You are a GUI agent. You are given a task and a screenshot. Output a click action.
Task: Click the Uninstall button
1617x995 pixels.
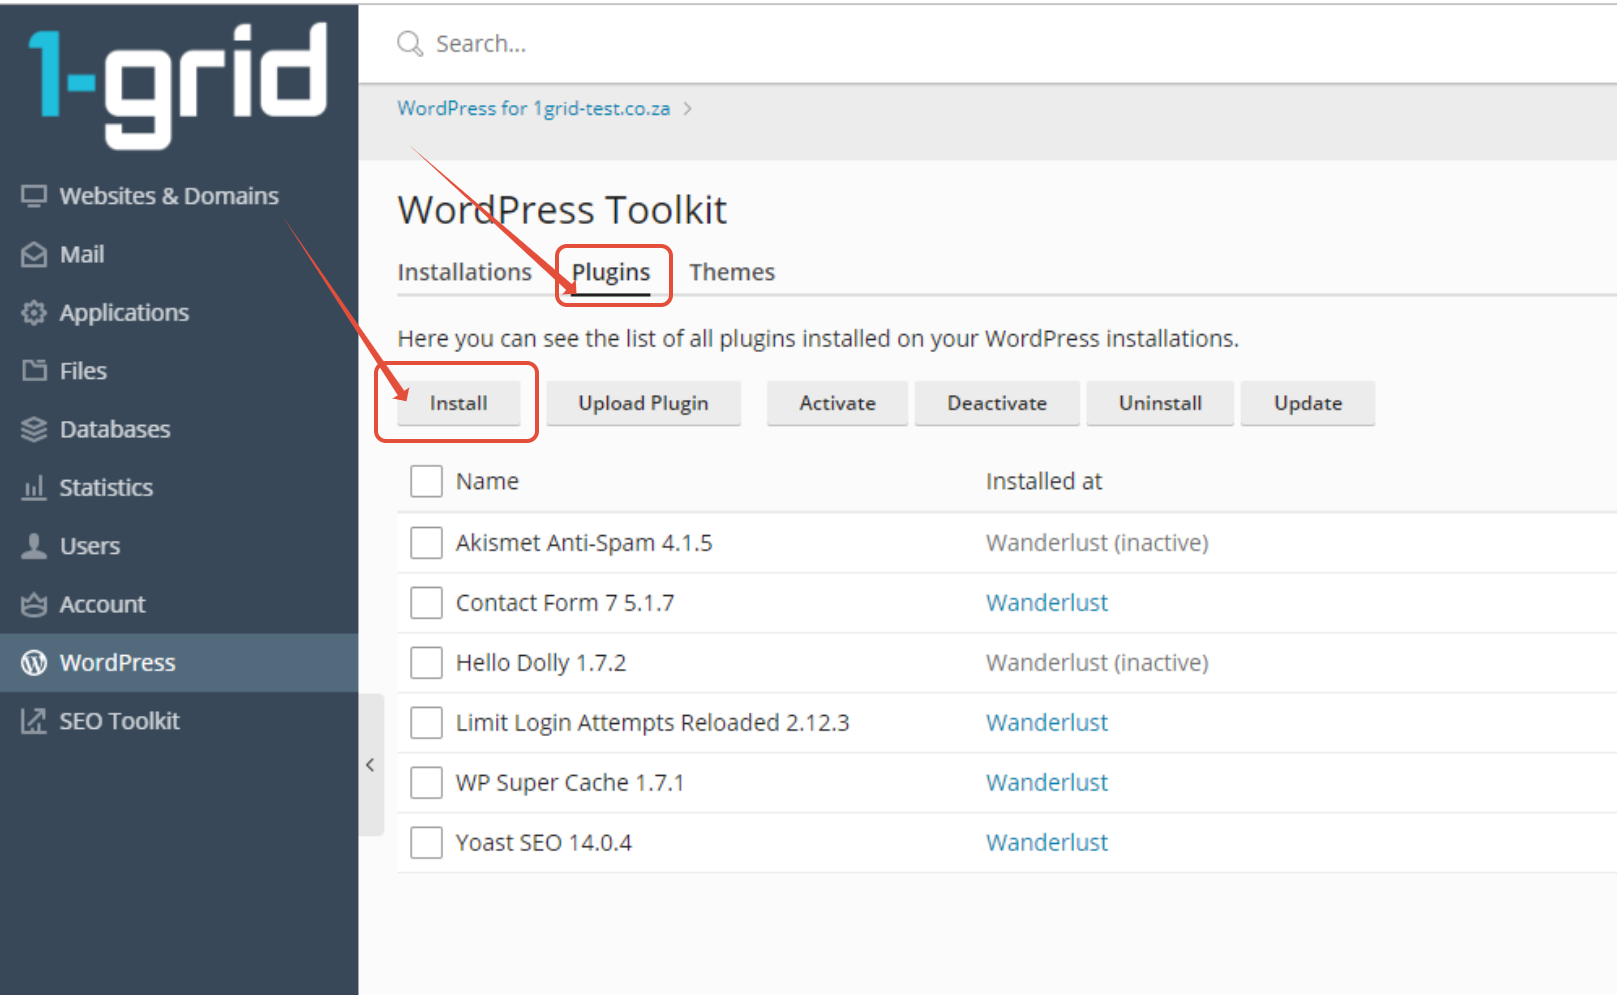pyautogui.click(x=1160, y=403)
